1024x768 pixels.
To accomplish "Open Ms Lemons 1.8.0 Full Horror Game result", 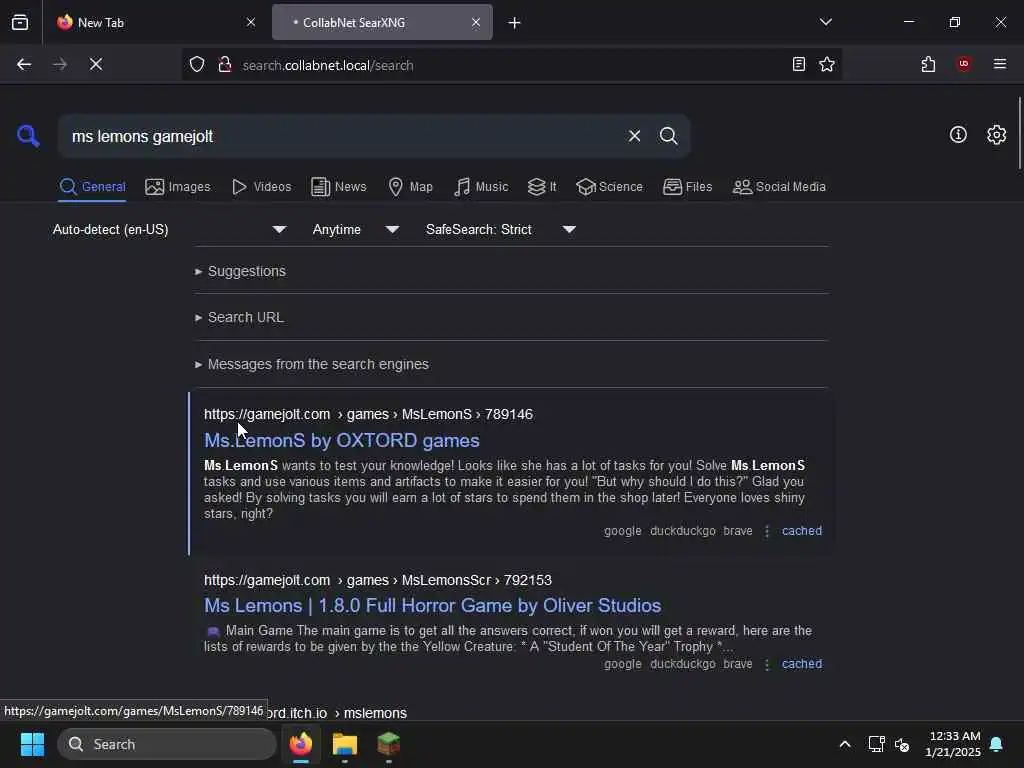I will click(x=432, y=605).
